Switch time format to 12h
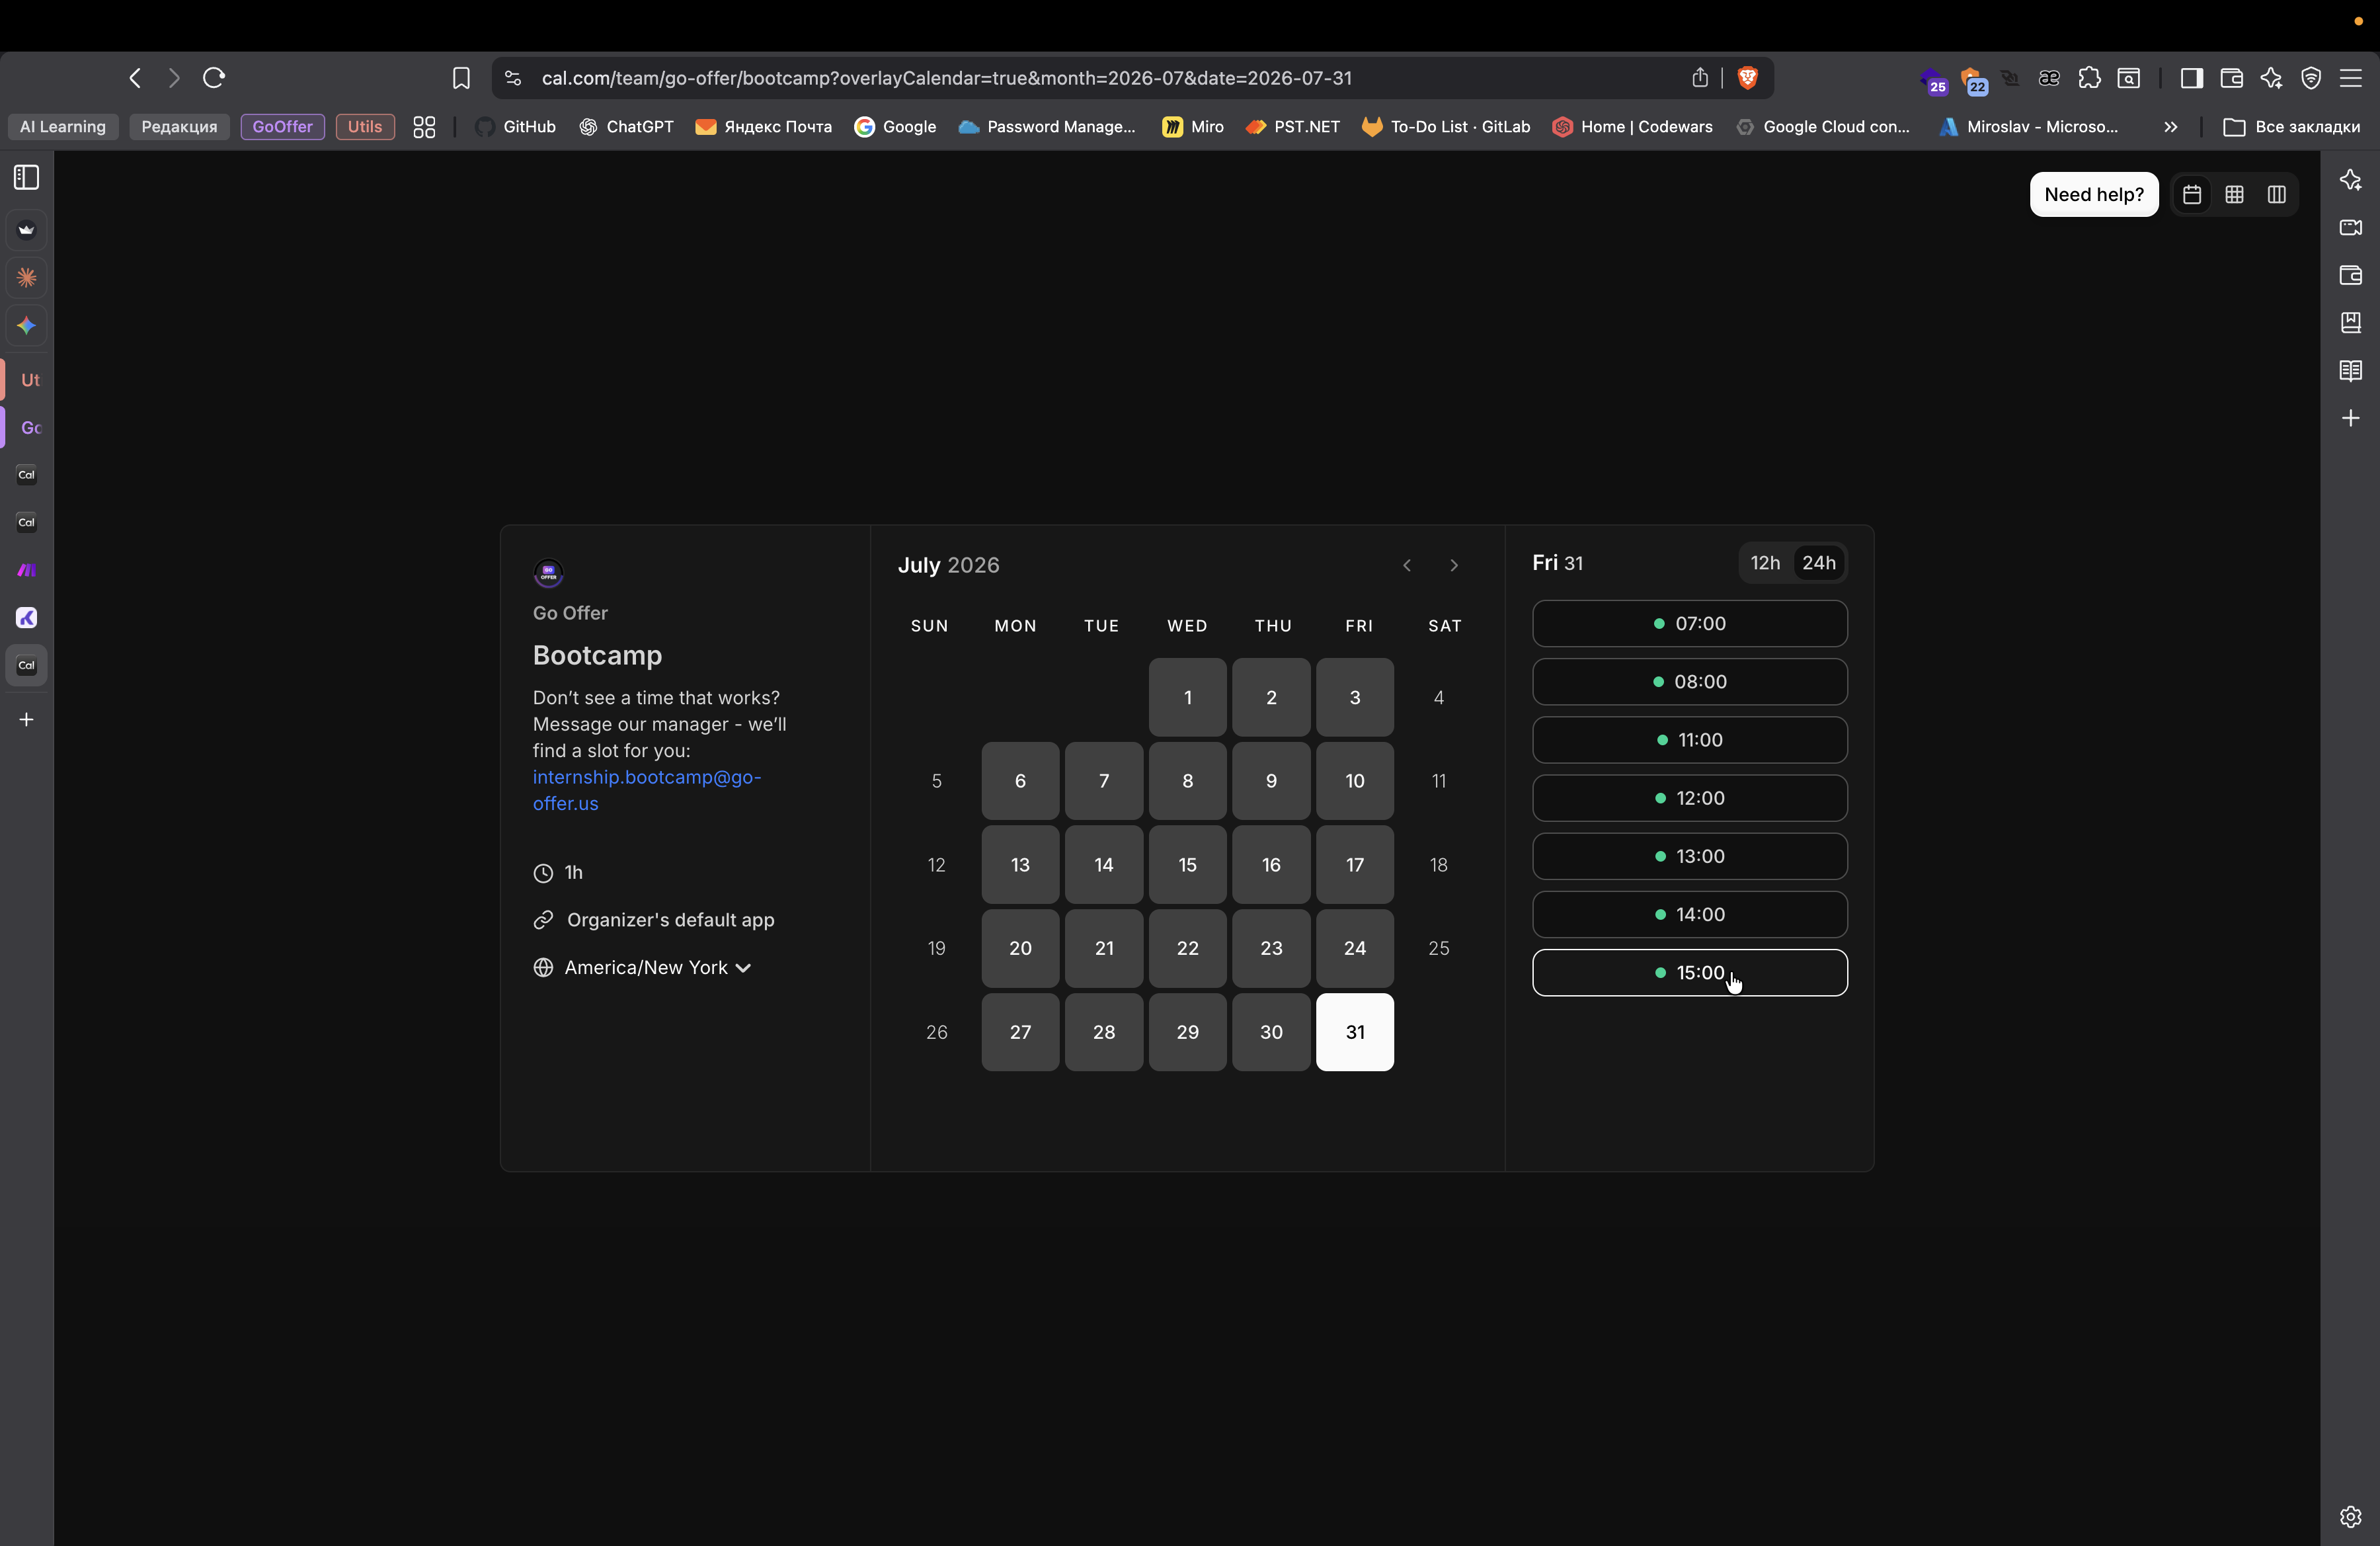This screenshot has height=1546, width=2380. (x=1764, y=563)
